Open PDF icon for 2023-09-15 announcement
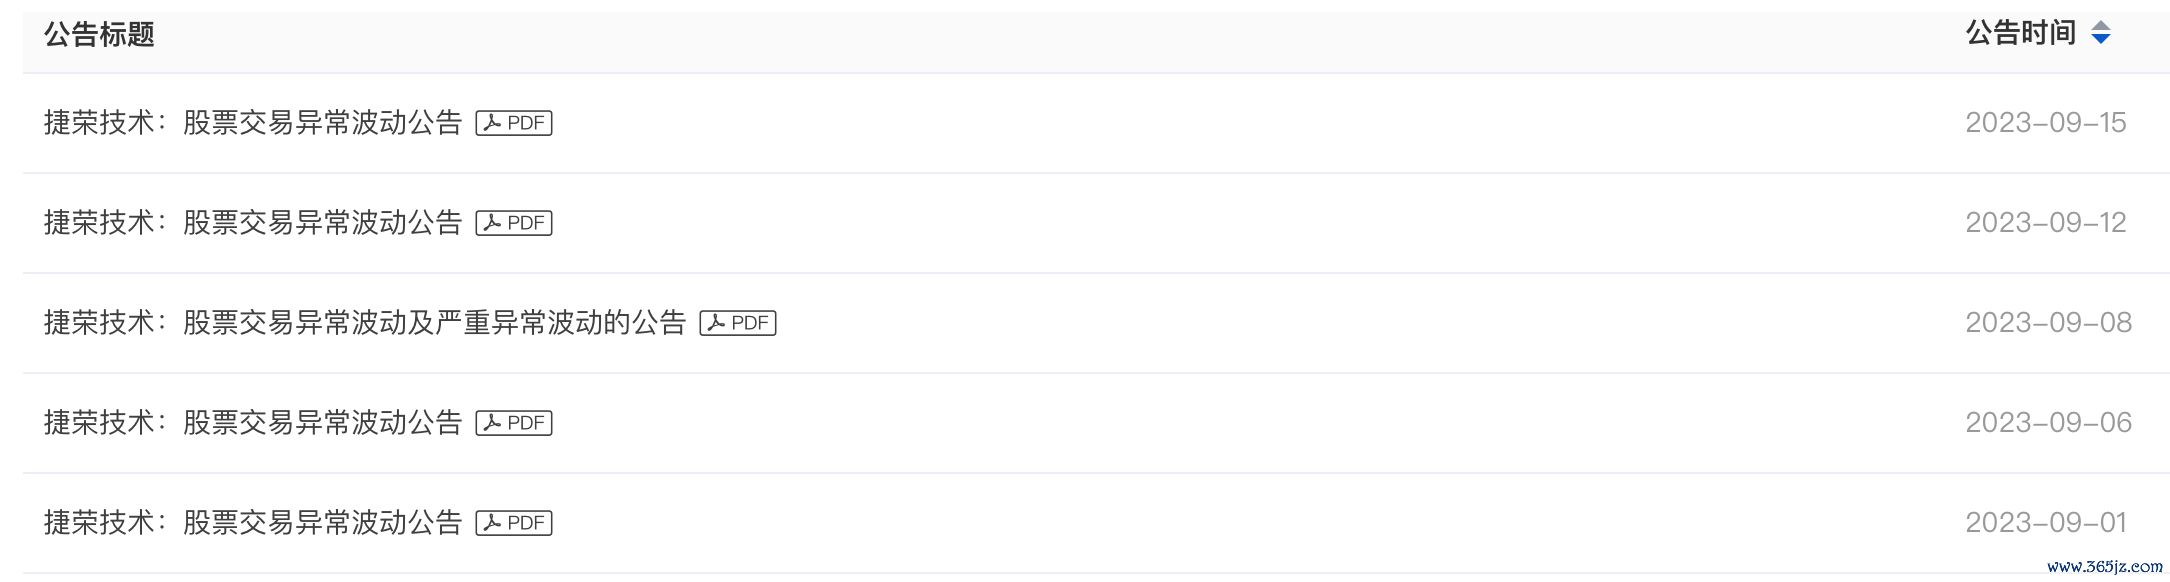Image resolution: width=2170 pixels, height=582 pixels. point(514,123)
